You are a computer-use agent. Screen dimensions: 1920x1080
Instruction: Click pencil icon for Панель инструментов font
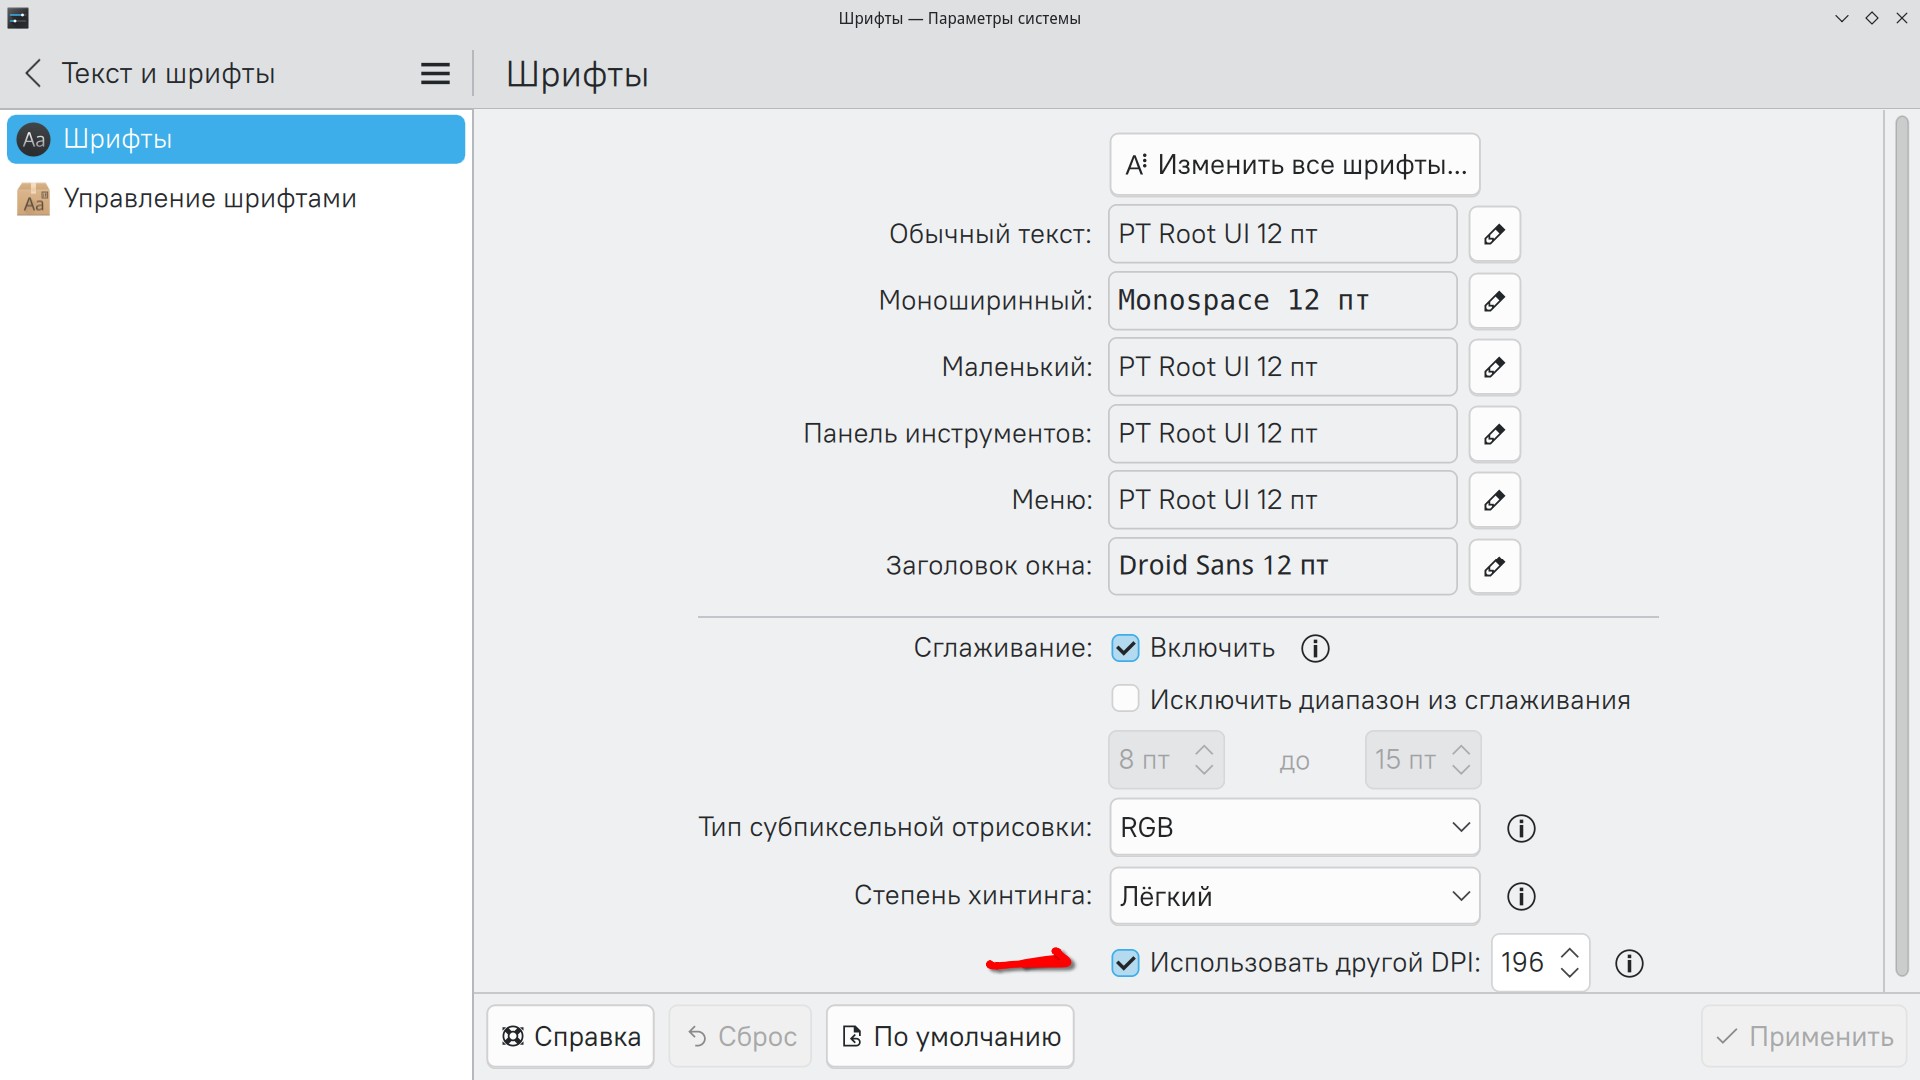[1494, 434]
